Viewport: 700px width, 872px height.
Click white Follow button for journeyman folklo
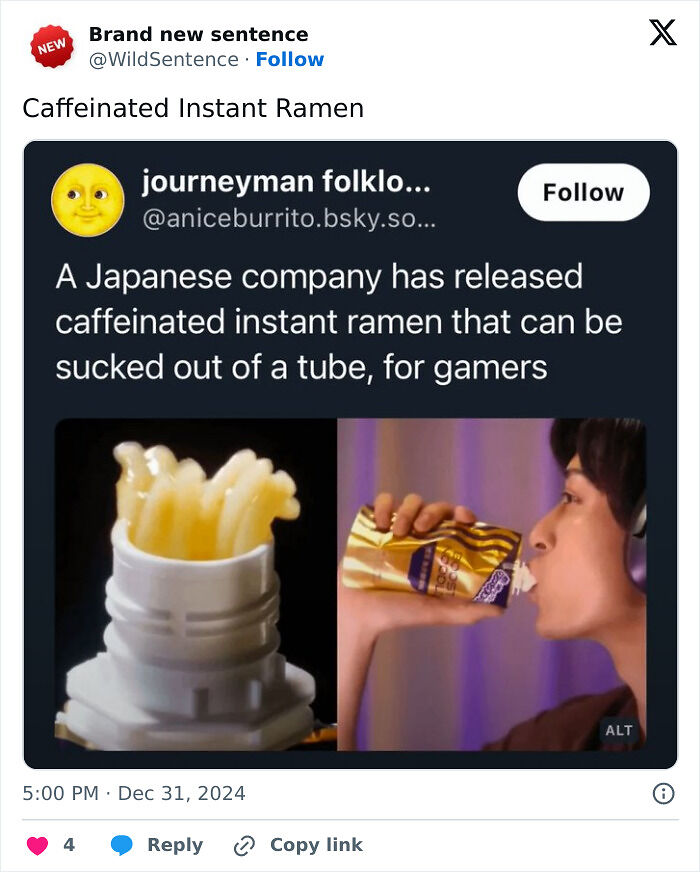click(583, 192)
